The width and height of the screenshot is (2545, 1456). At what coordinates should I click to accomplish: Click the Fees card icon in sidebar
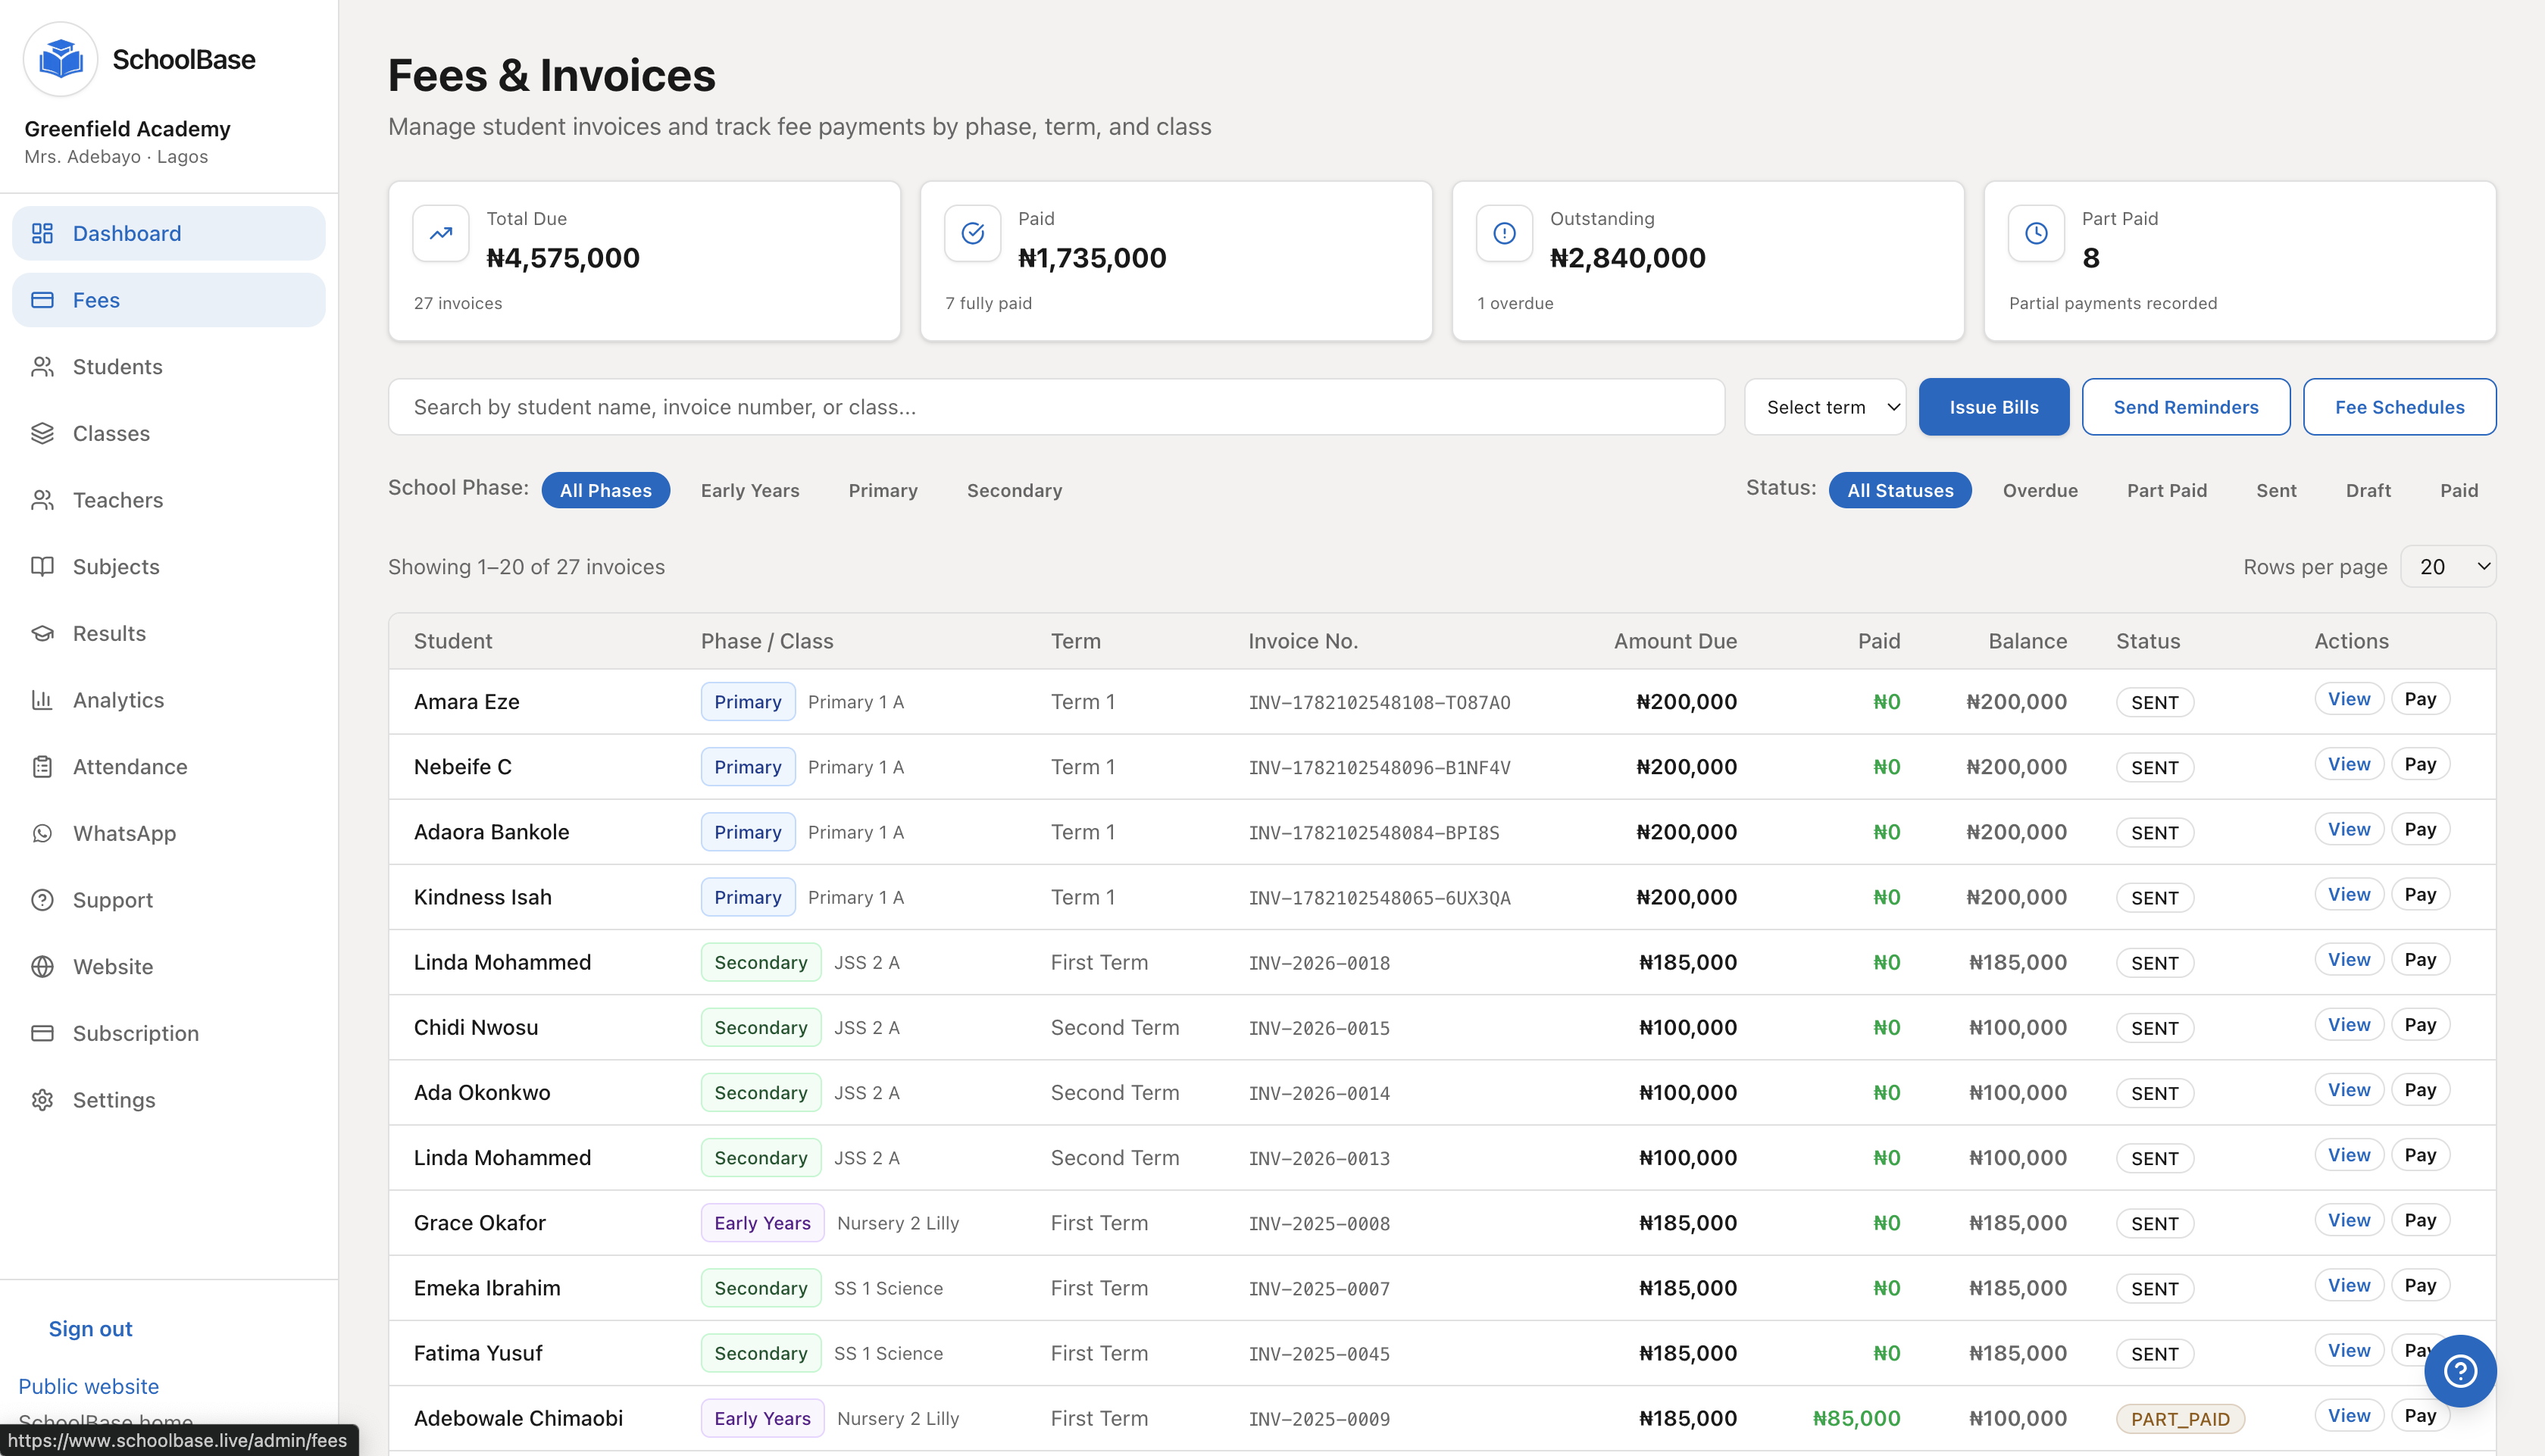coord(42,300)
